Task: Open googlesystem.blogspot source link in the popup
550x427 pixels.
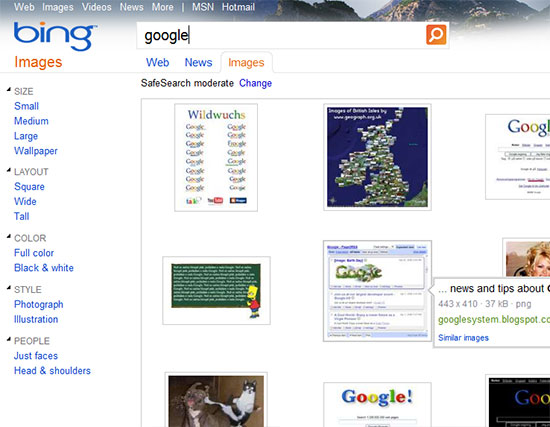Action: pyautogui.click(x=494, y=320)
